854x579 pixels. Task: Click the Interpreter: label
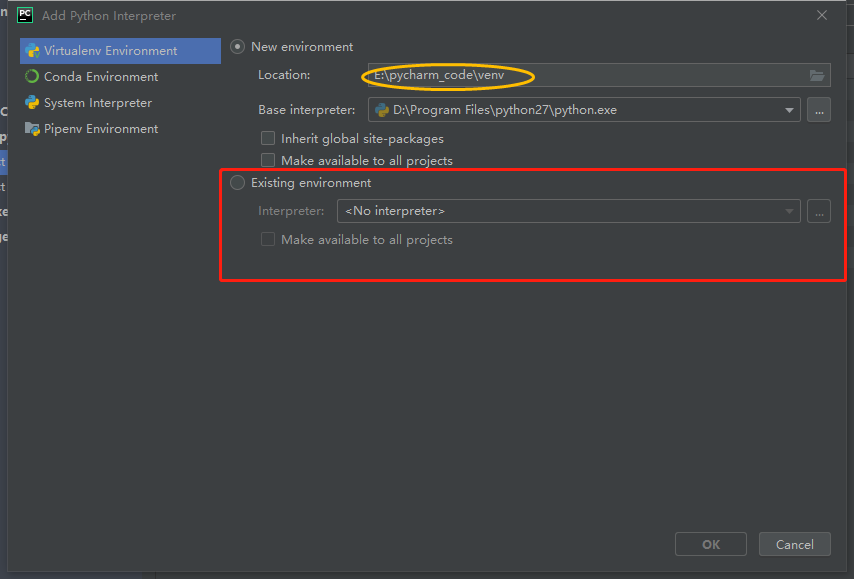point(291,211)
